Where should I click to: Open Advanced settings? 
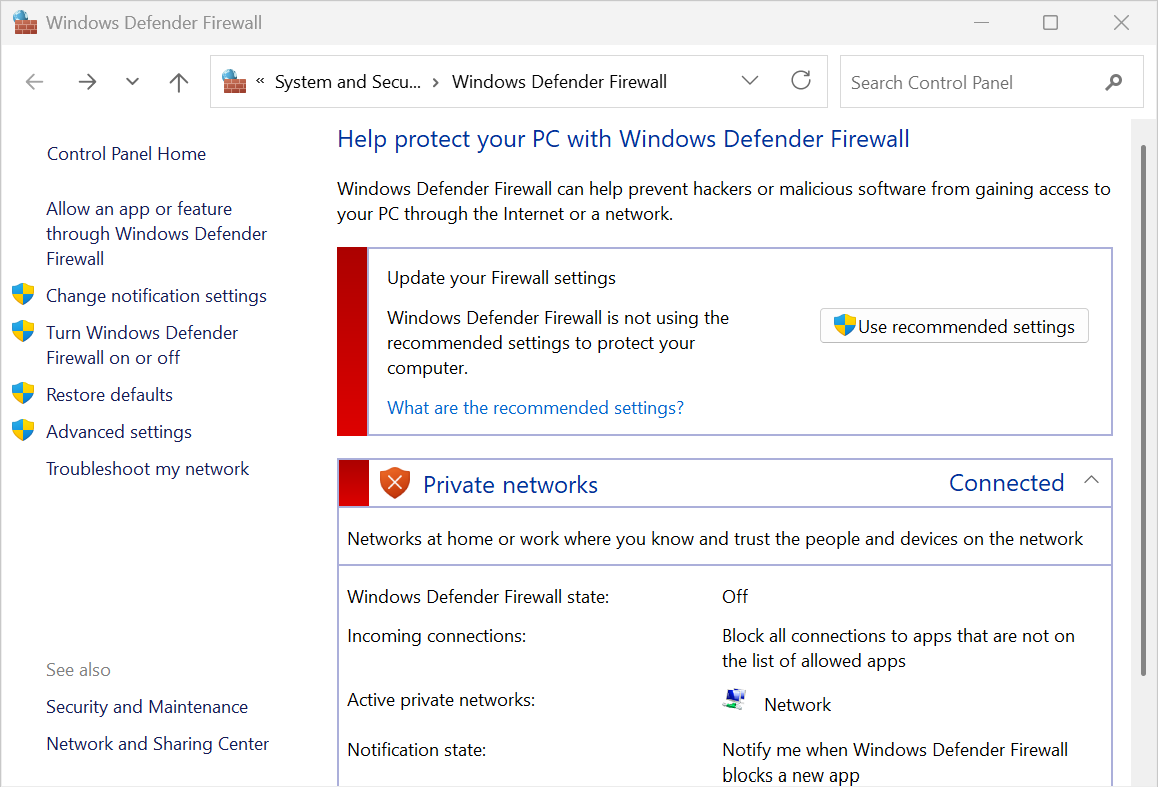coord(119,432)
